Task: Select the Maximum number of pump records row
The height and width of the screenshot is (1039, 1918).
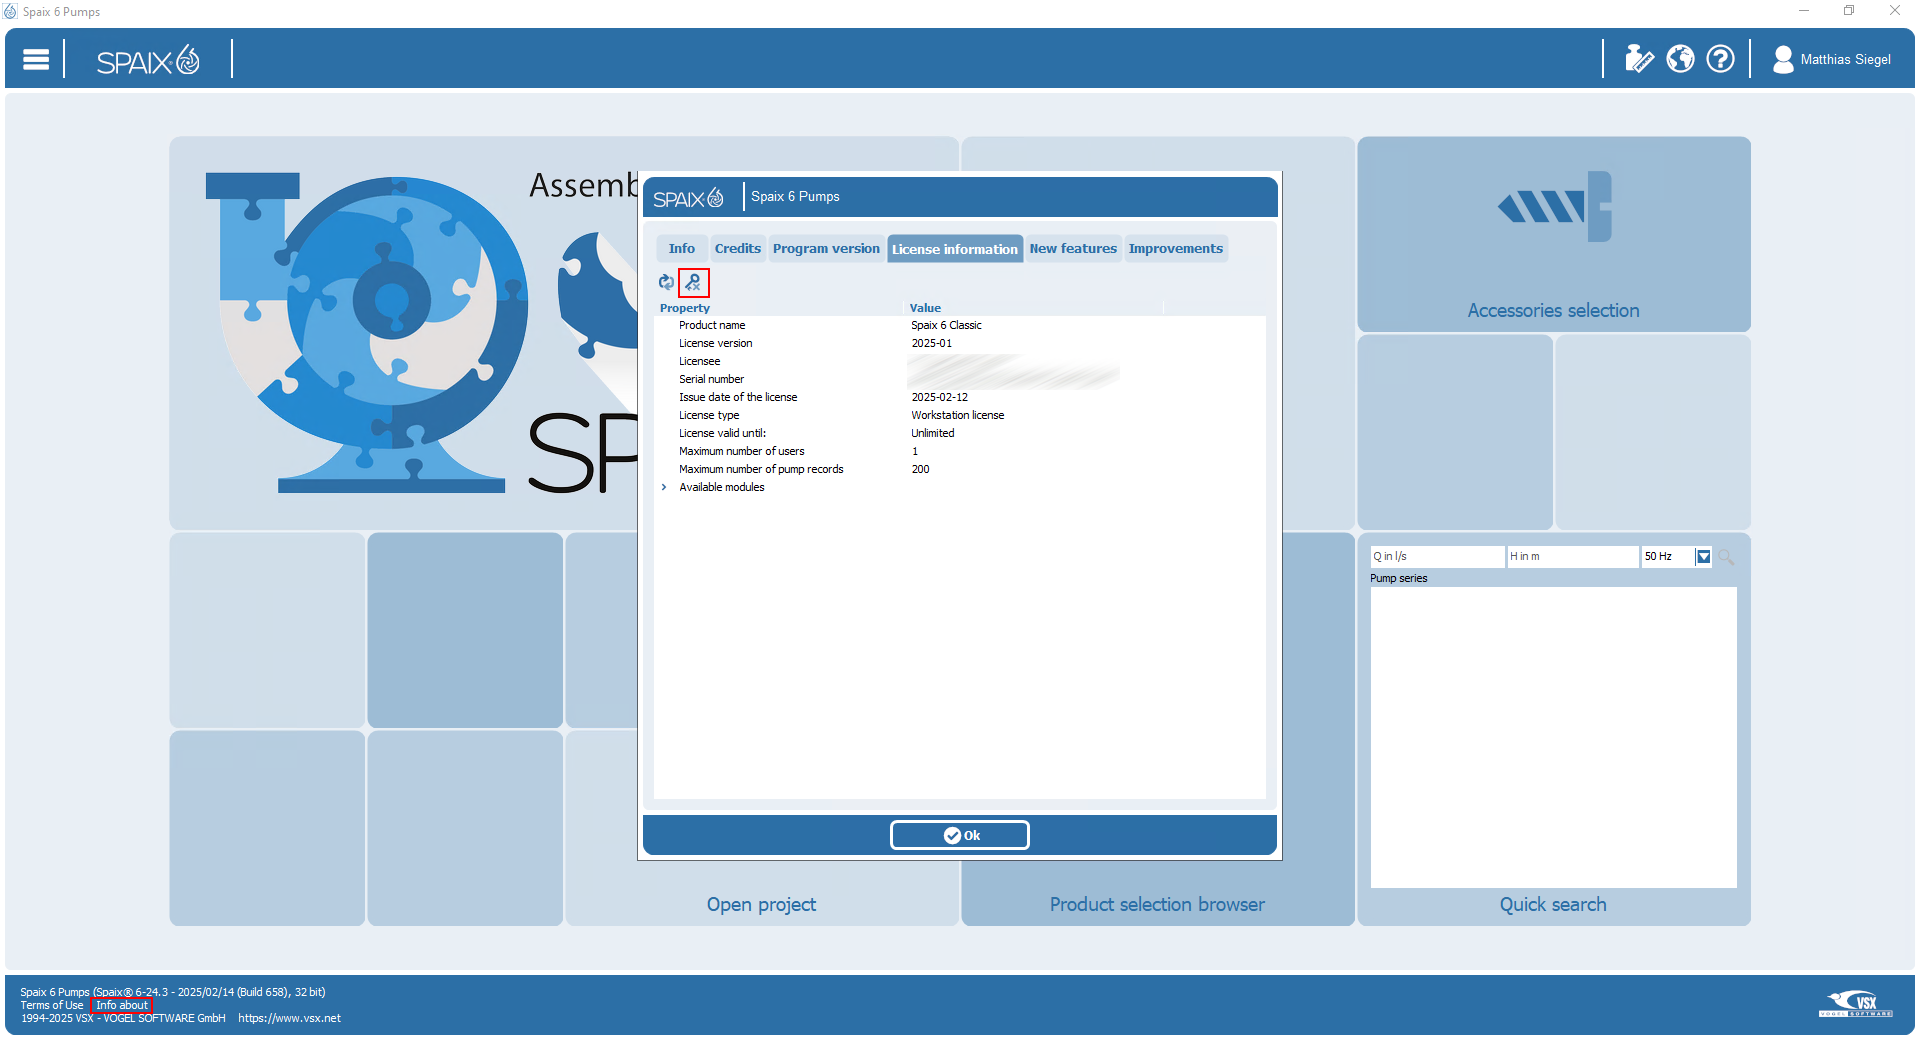Action: click(960, 470)
